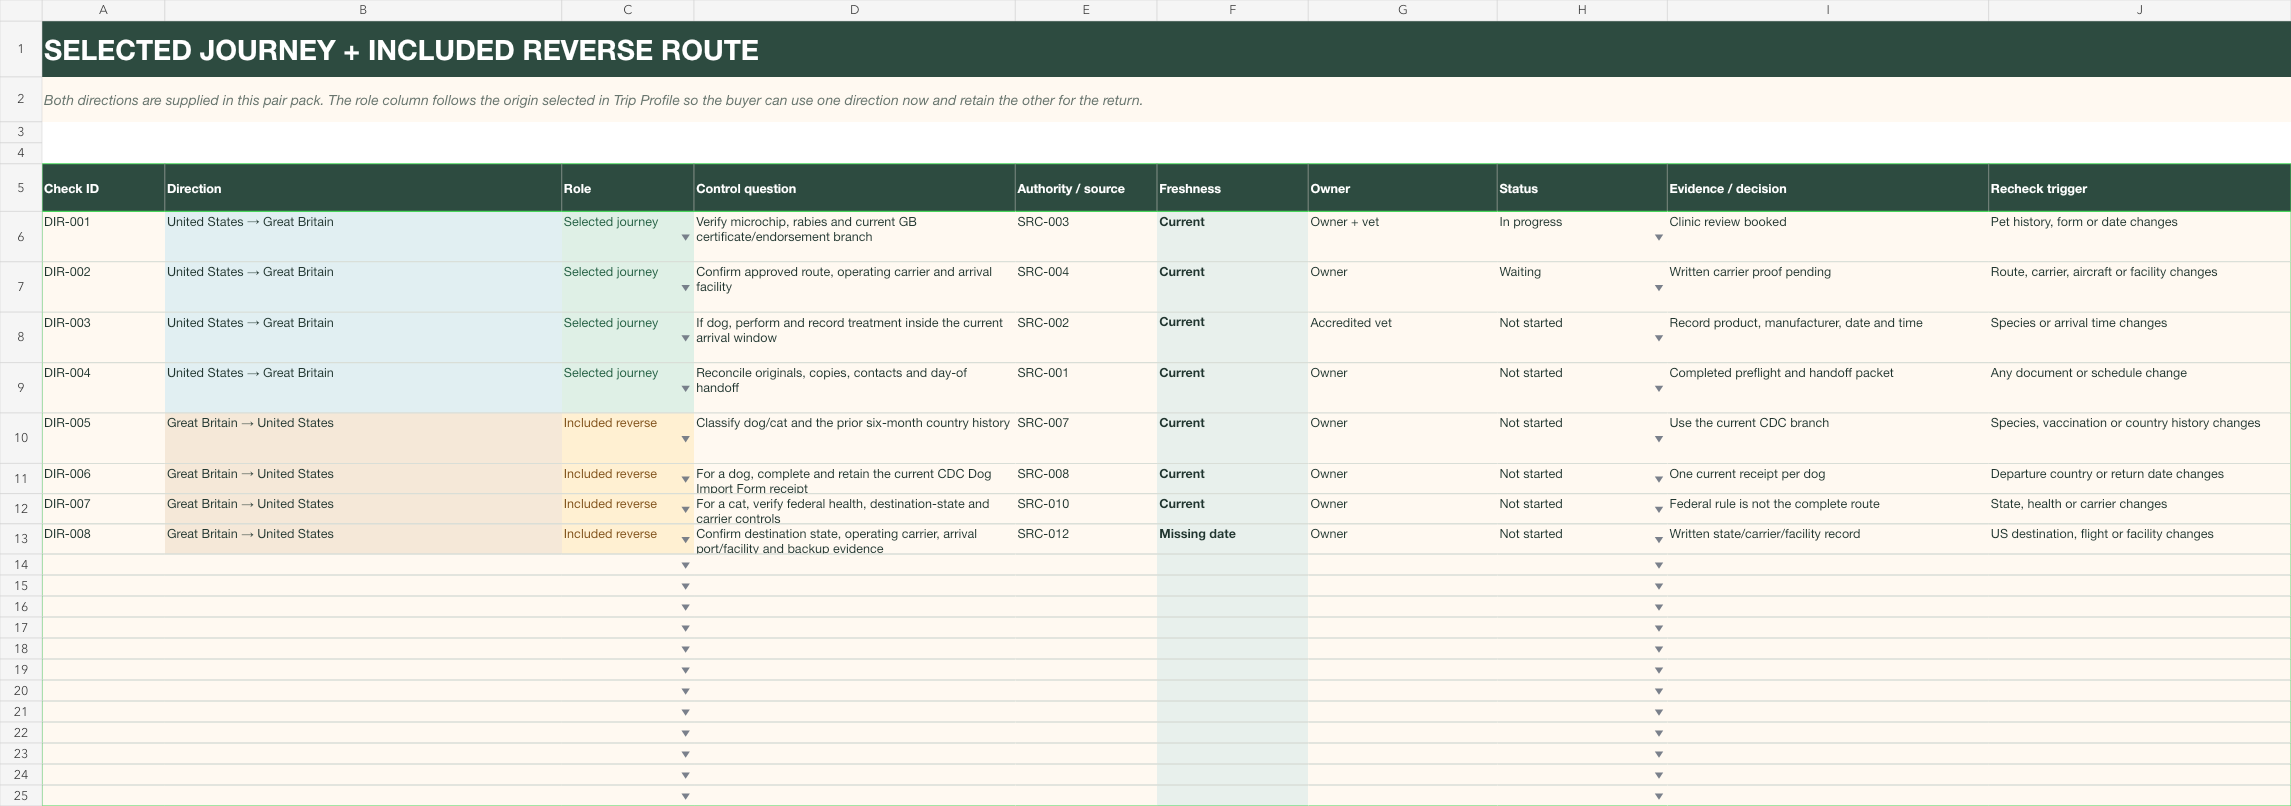
Task: Click the Missing date freshness cell
Action: 1232,539
